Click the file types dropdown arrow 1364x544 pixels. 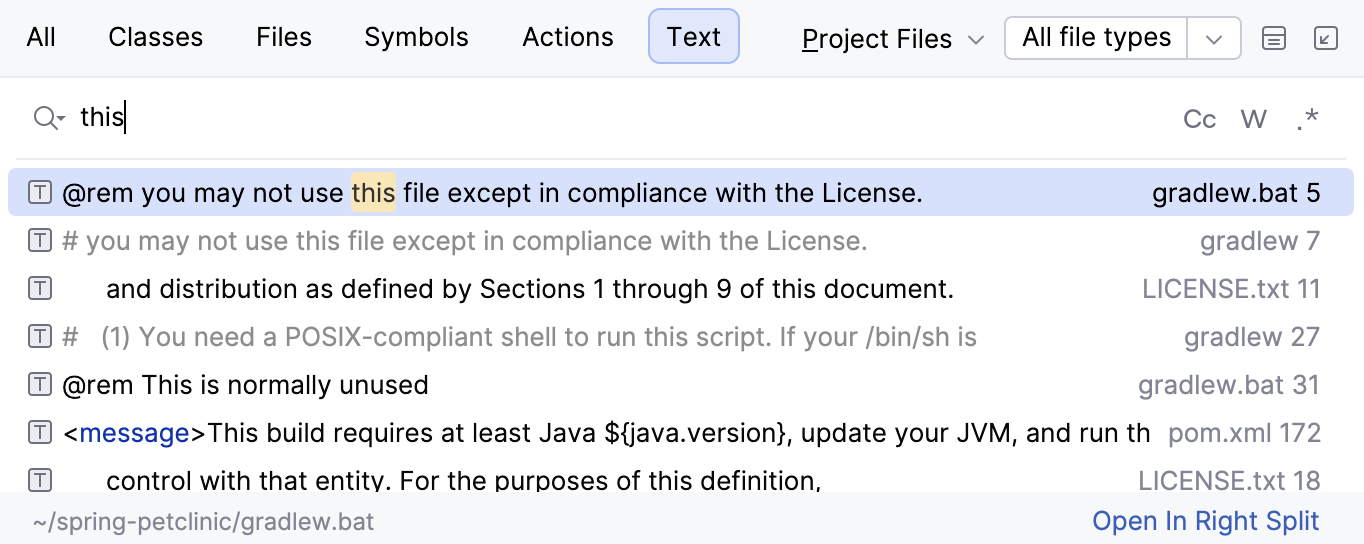(x=1214, y=39)
